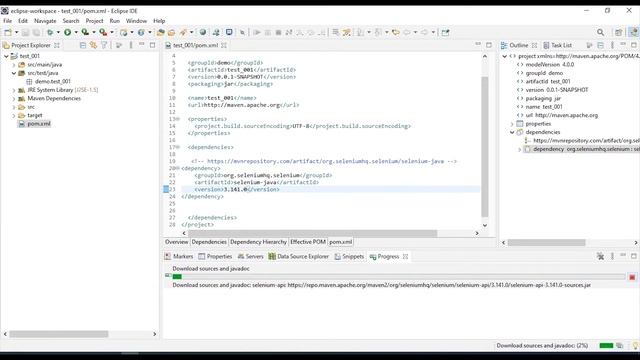Click the magnifier Quick Access search icon
640x360 pixels.
point(600,32)
